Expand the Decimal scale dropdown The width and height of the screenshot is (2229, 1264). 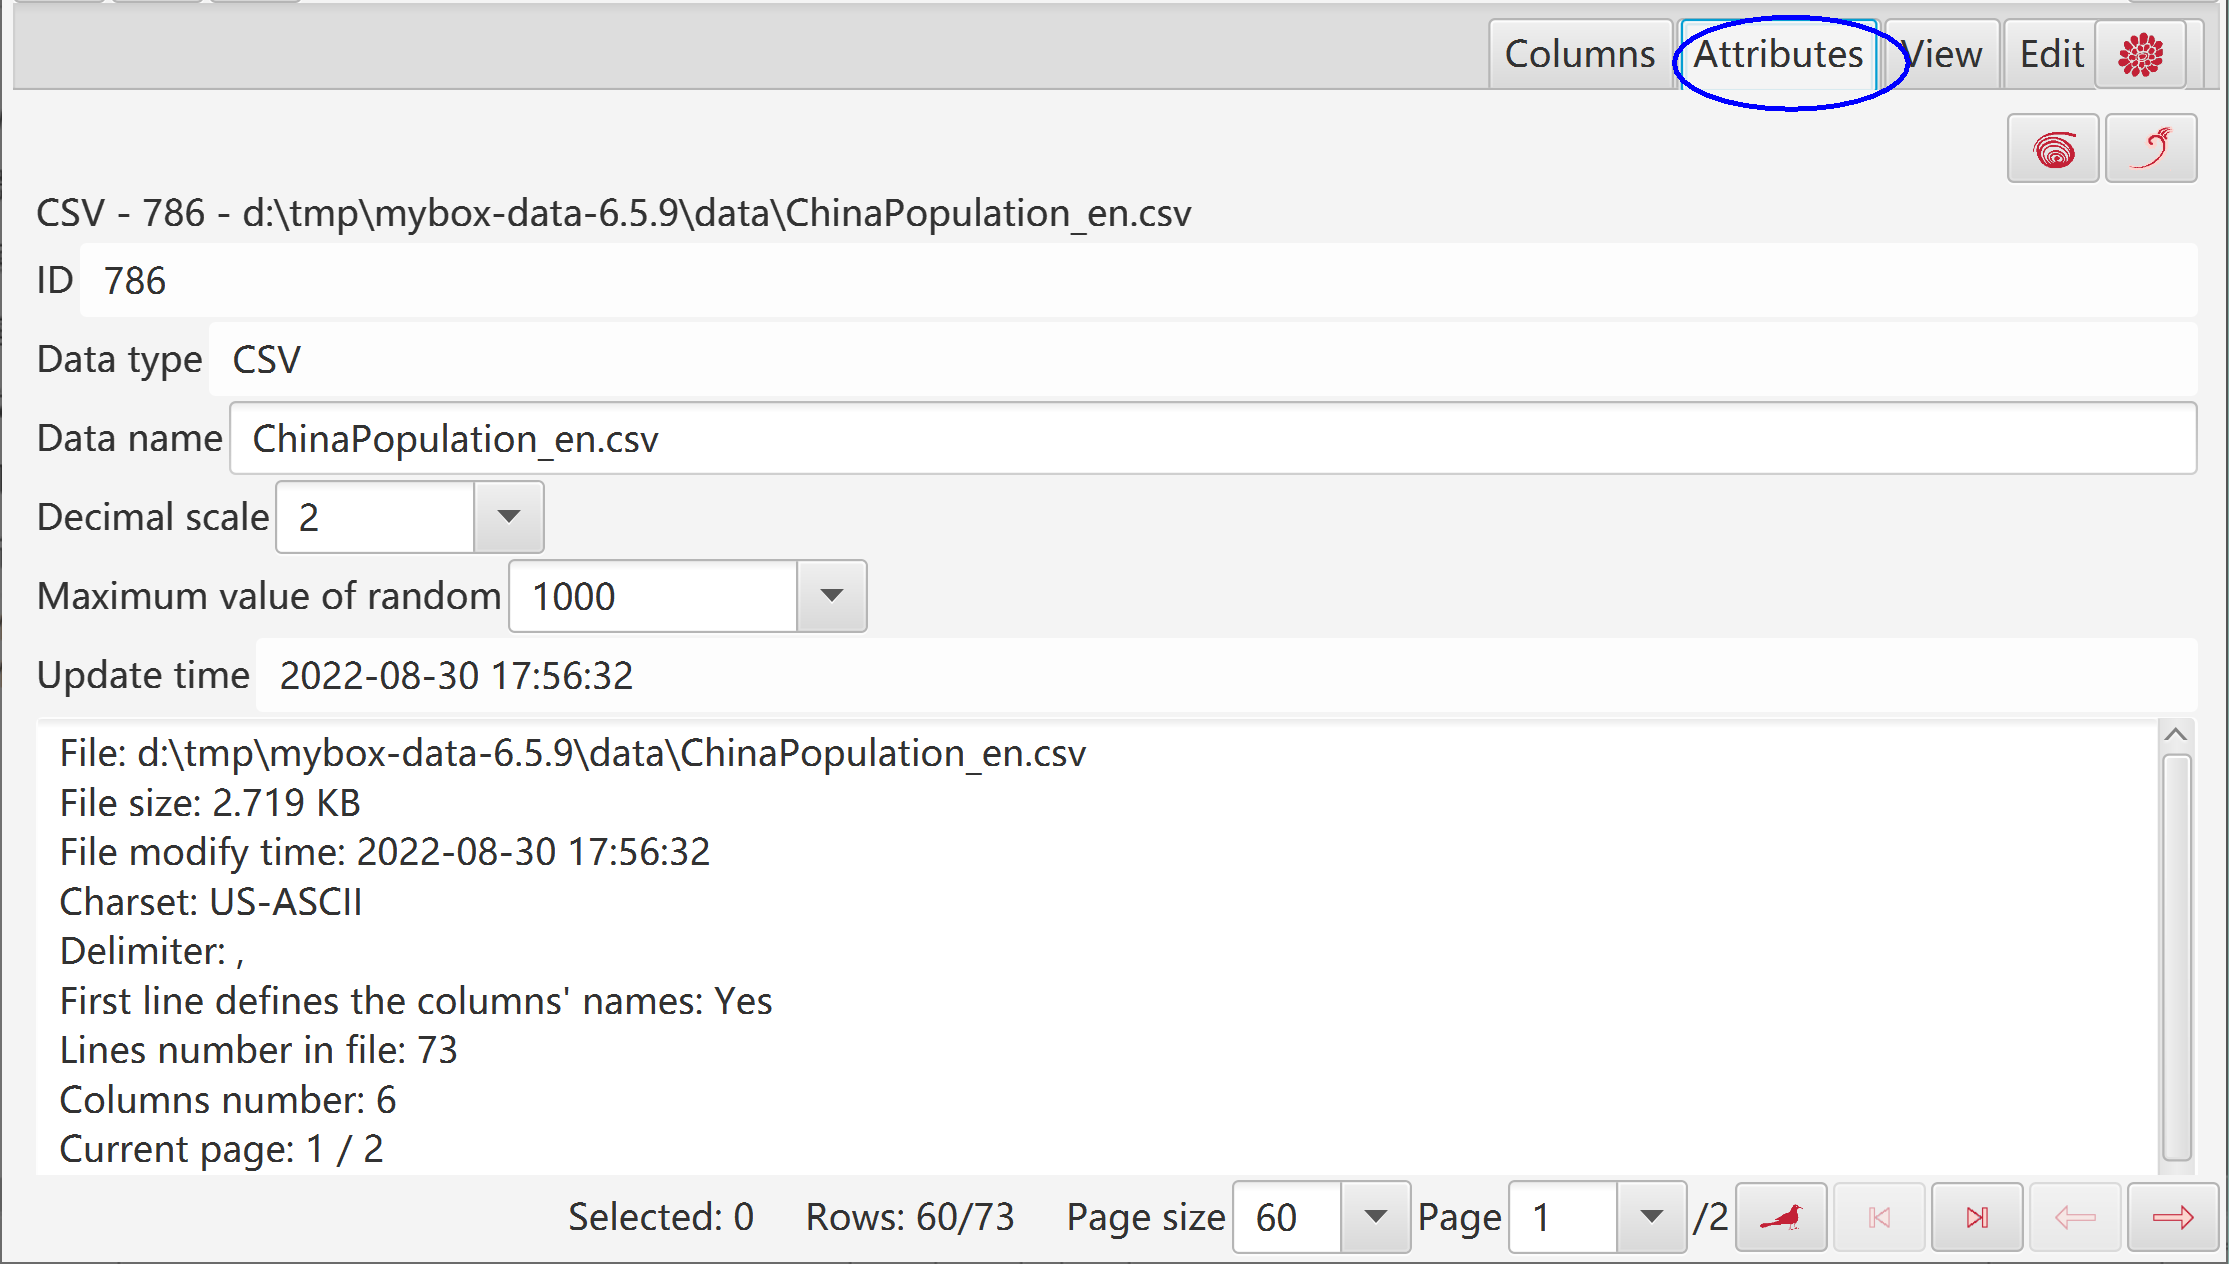pos(508,517)
